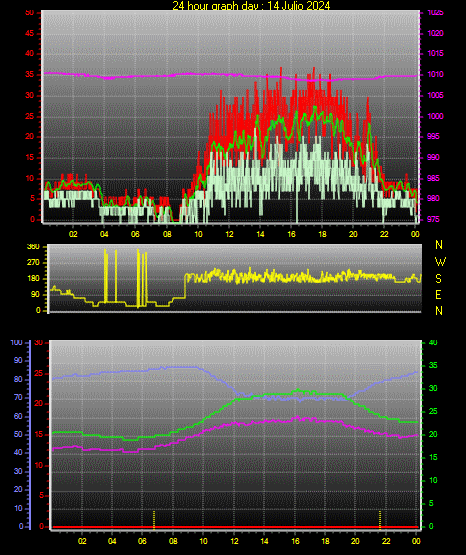This screenshot has width=466, height=555.
Task: Click the red 45 wind speed axis label
Action: click(x=30, y=33)
